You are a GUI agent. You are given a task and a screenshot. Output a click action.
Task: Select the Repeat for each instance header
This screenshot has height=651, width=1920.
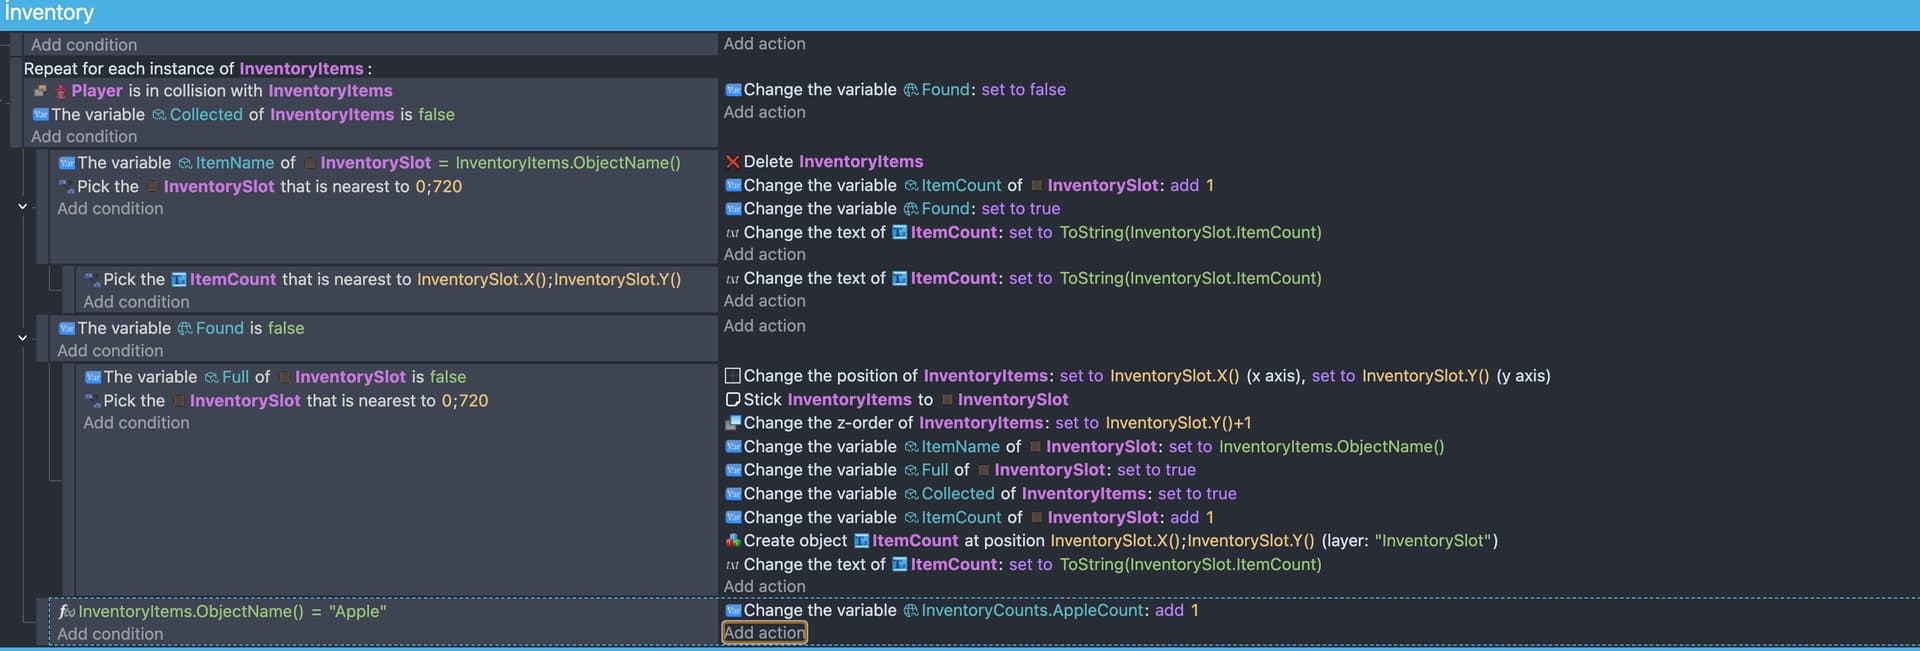point(197,69)
